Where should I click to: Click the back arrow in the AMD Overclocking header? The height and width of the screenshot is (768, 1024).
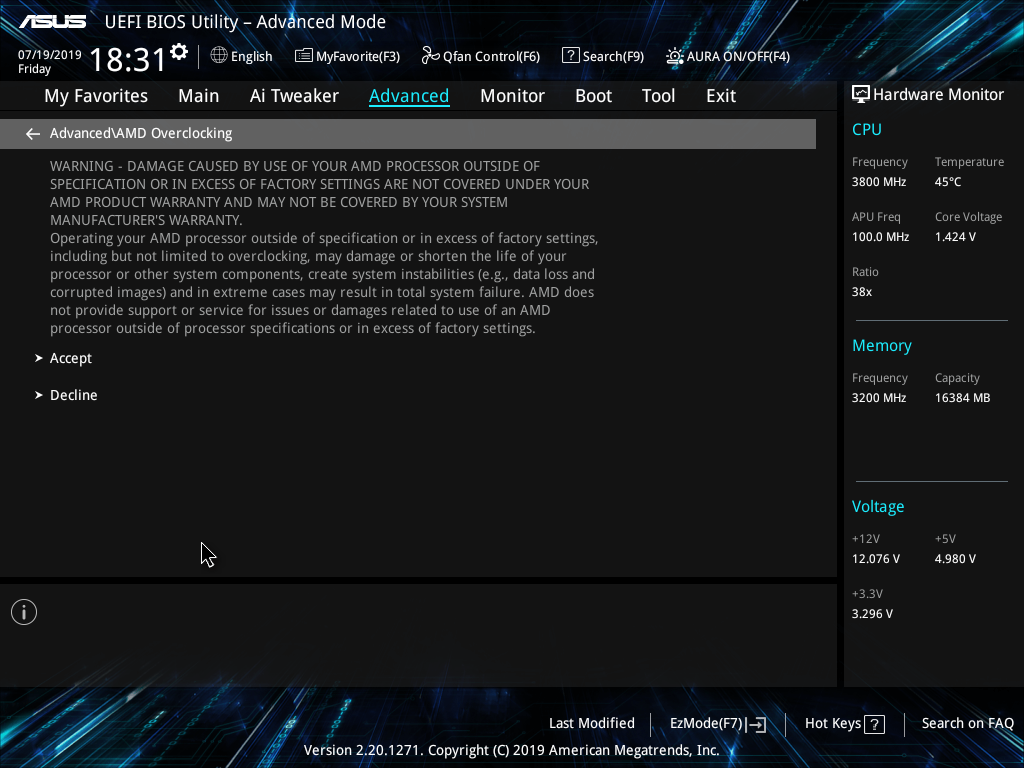33,134
